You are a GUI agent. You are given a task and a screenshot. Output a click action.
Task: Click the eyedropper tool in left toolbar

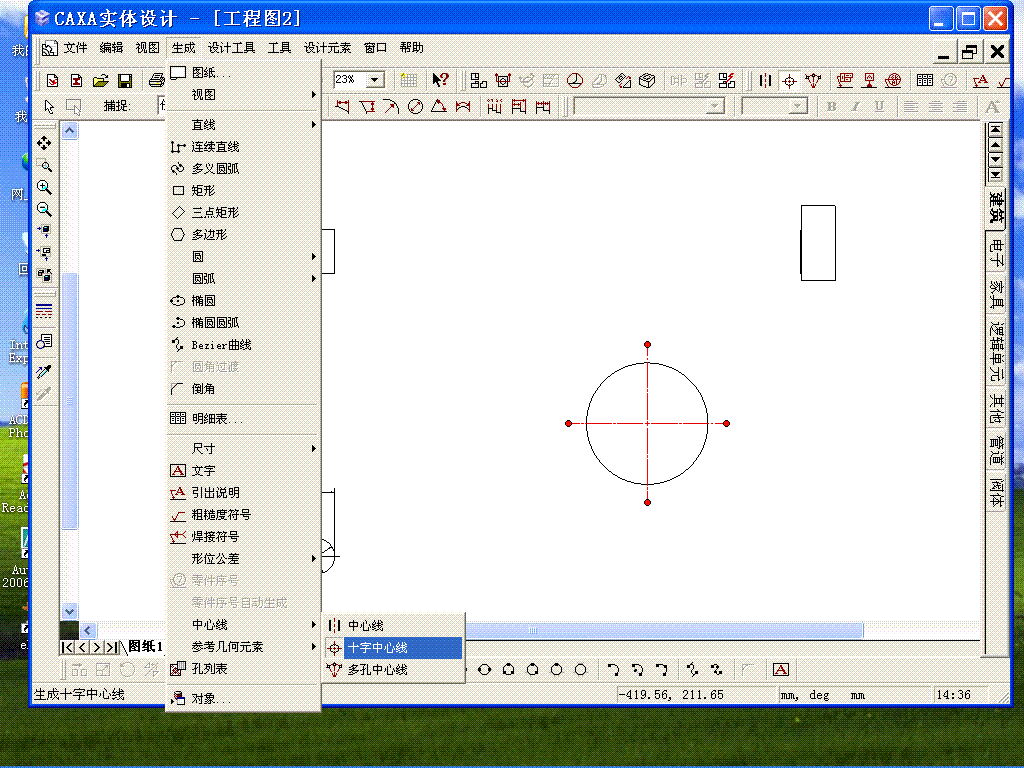pos(44,372)
